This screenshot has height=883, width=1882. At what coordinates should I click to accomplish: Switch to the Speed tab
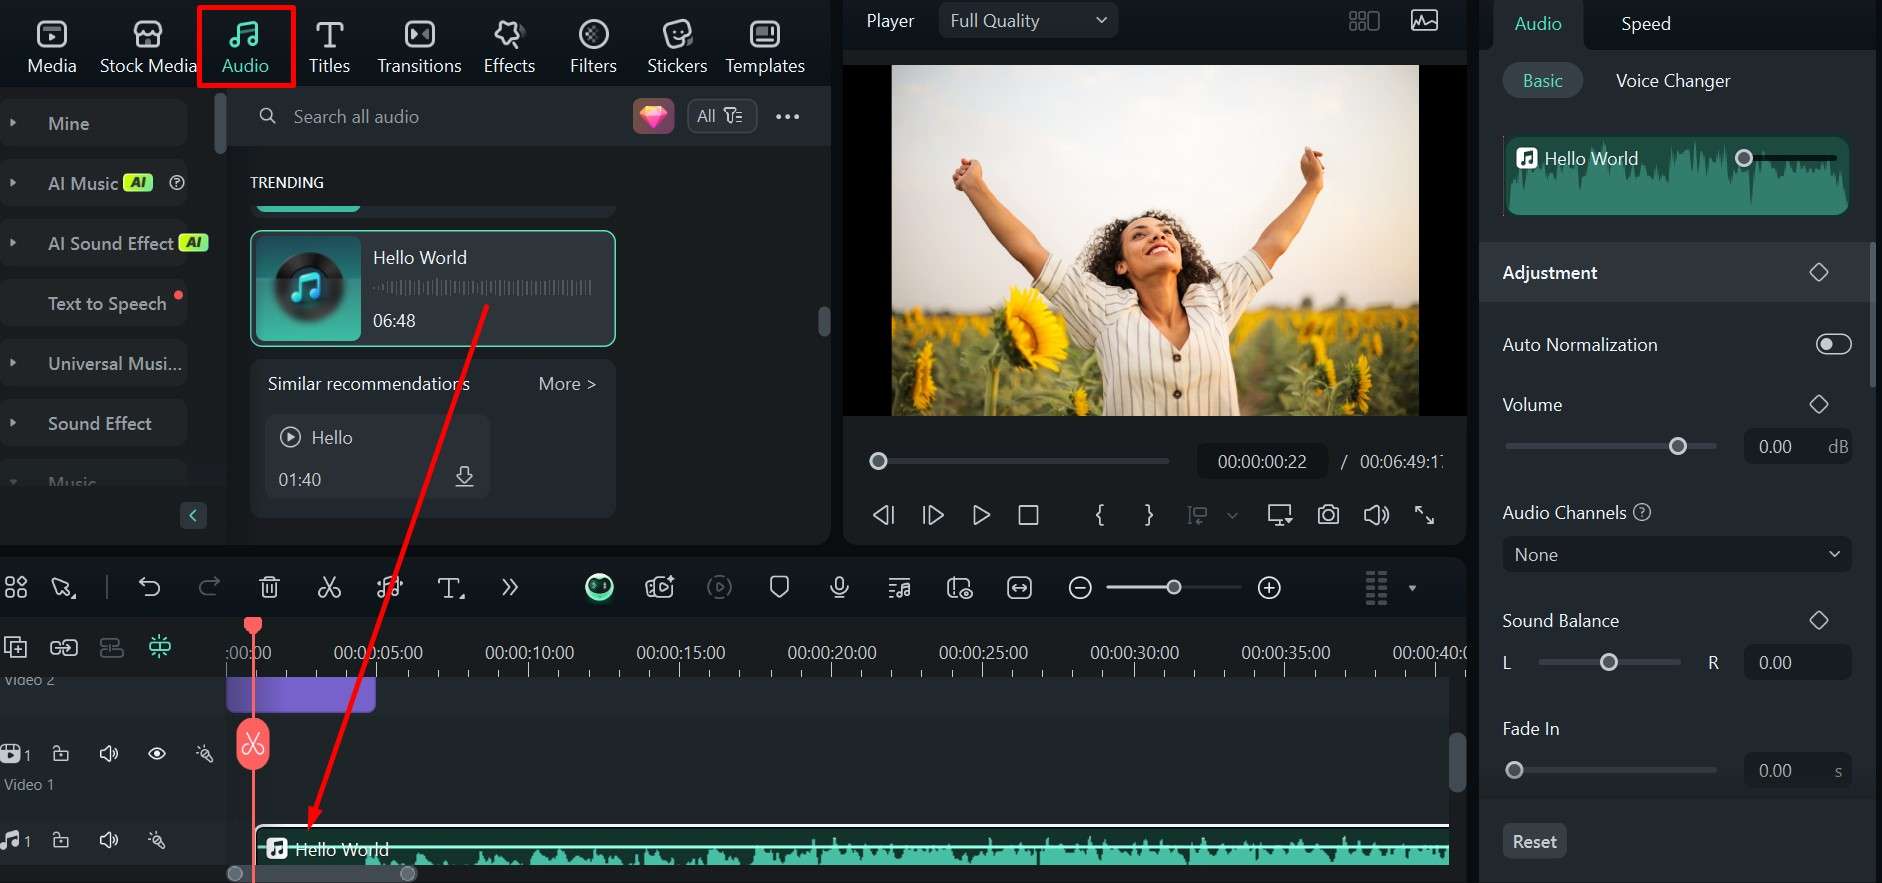1645,24
